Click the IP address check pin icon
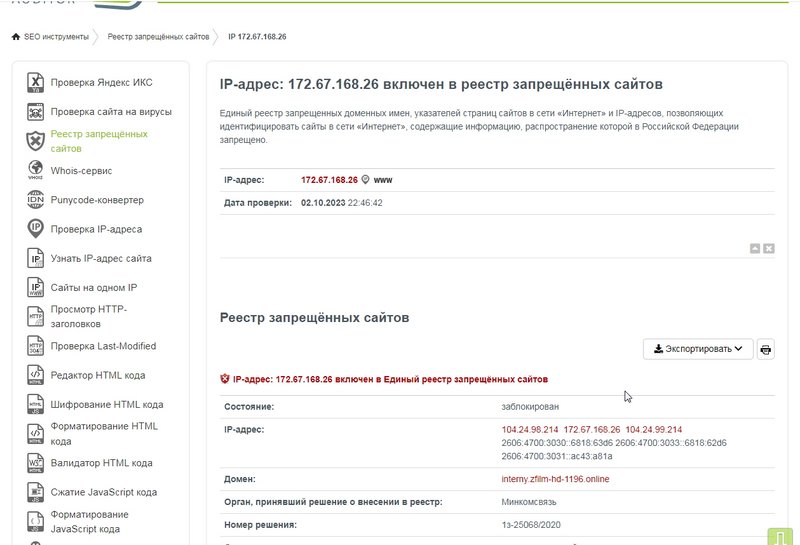This screenshot has height=545, width=800. (35, 229)
